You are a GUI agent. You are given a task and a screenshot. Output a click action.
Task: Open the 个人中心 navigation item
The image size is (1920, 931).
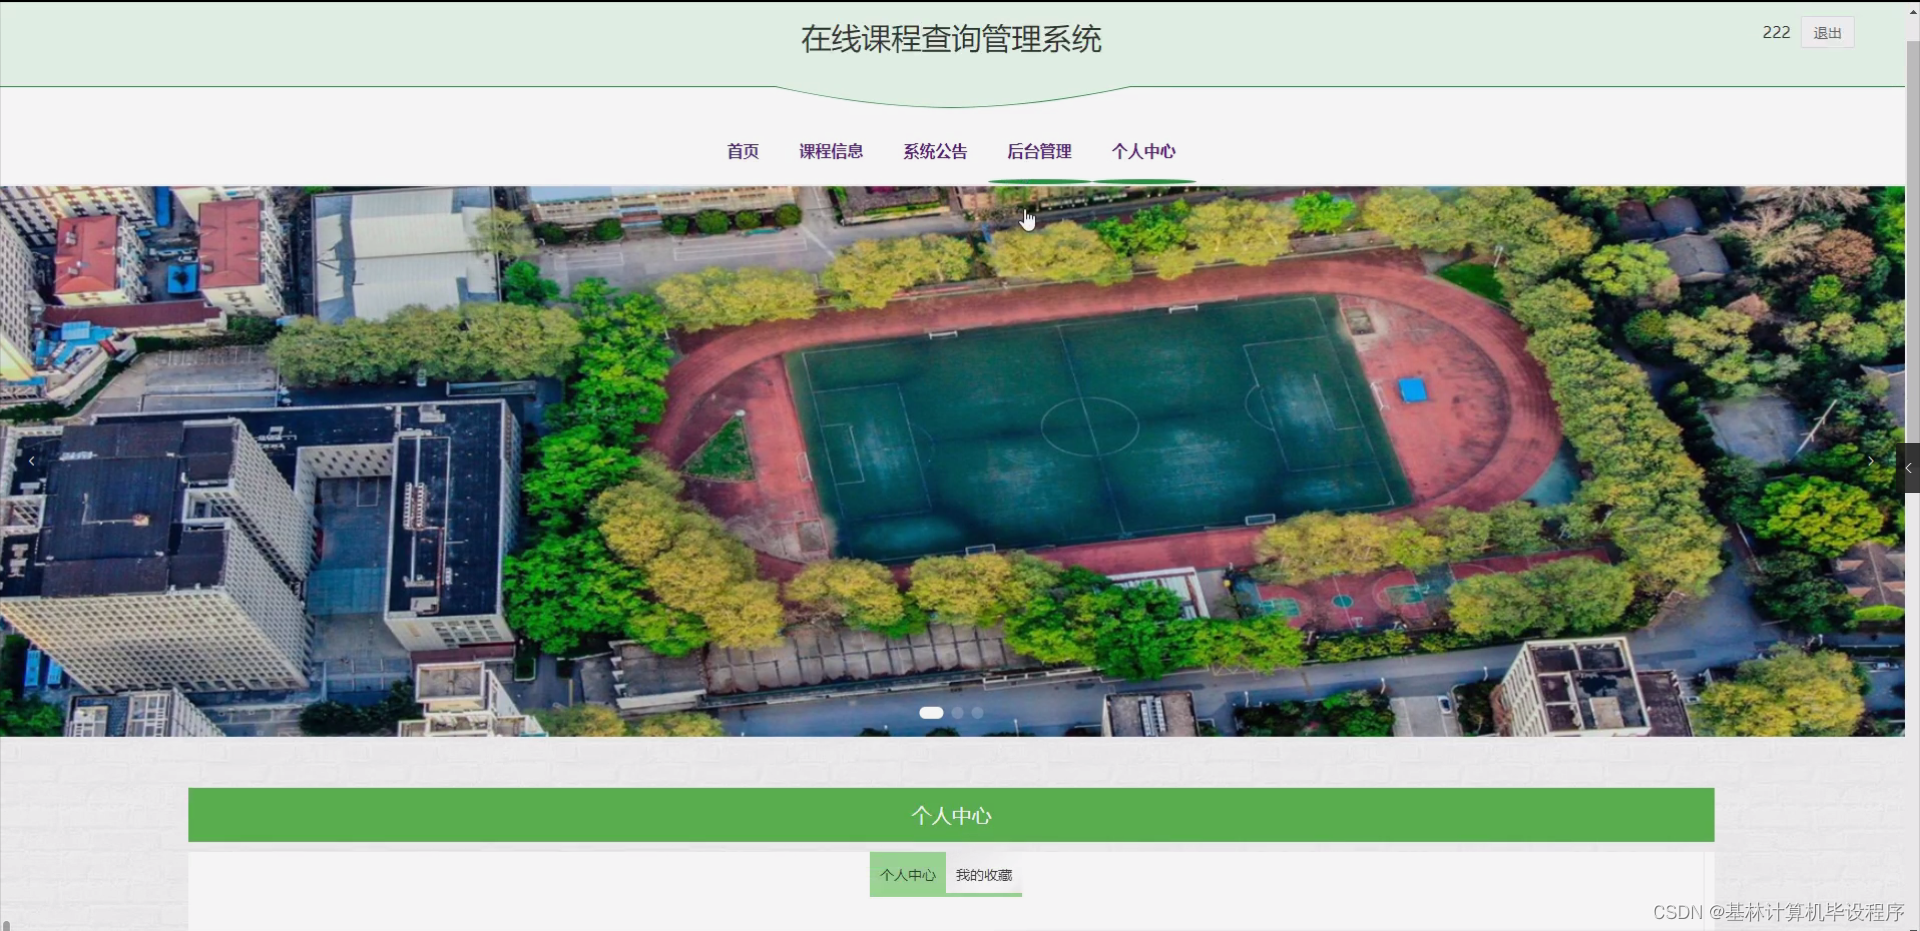coord(1143,151)
